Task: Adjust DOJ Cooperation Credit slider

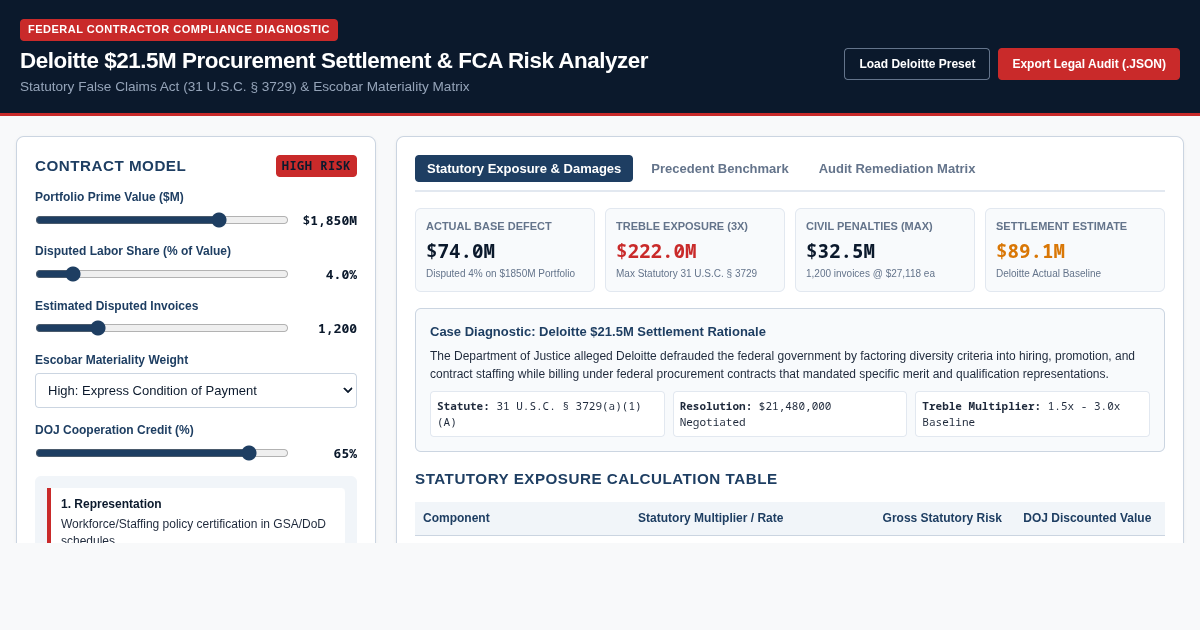Action: [162, 453]
